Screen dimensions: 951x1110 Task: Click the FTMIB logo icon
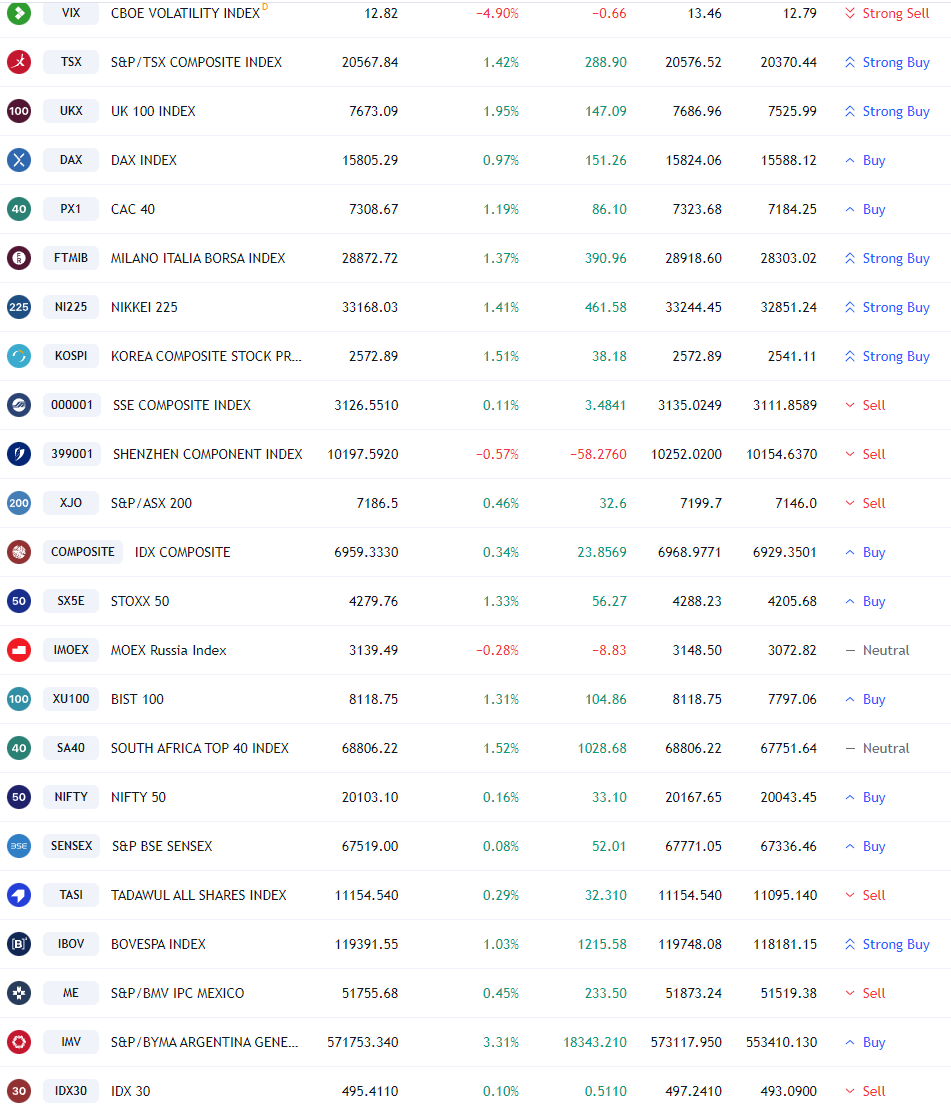click(x=19, y=258)
